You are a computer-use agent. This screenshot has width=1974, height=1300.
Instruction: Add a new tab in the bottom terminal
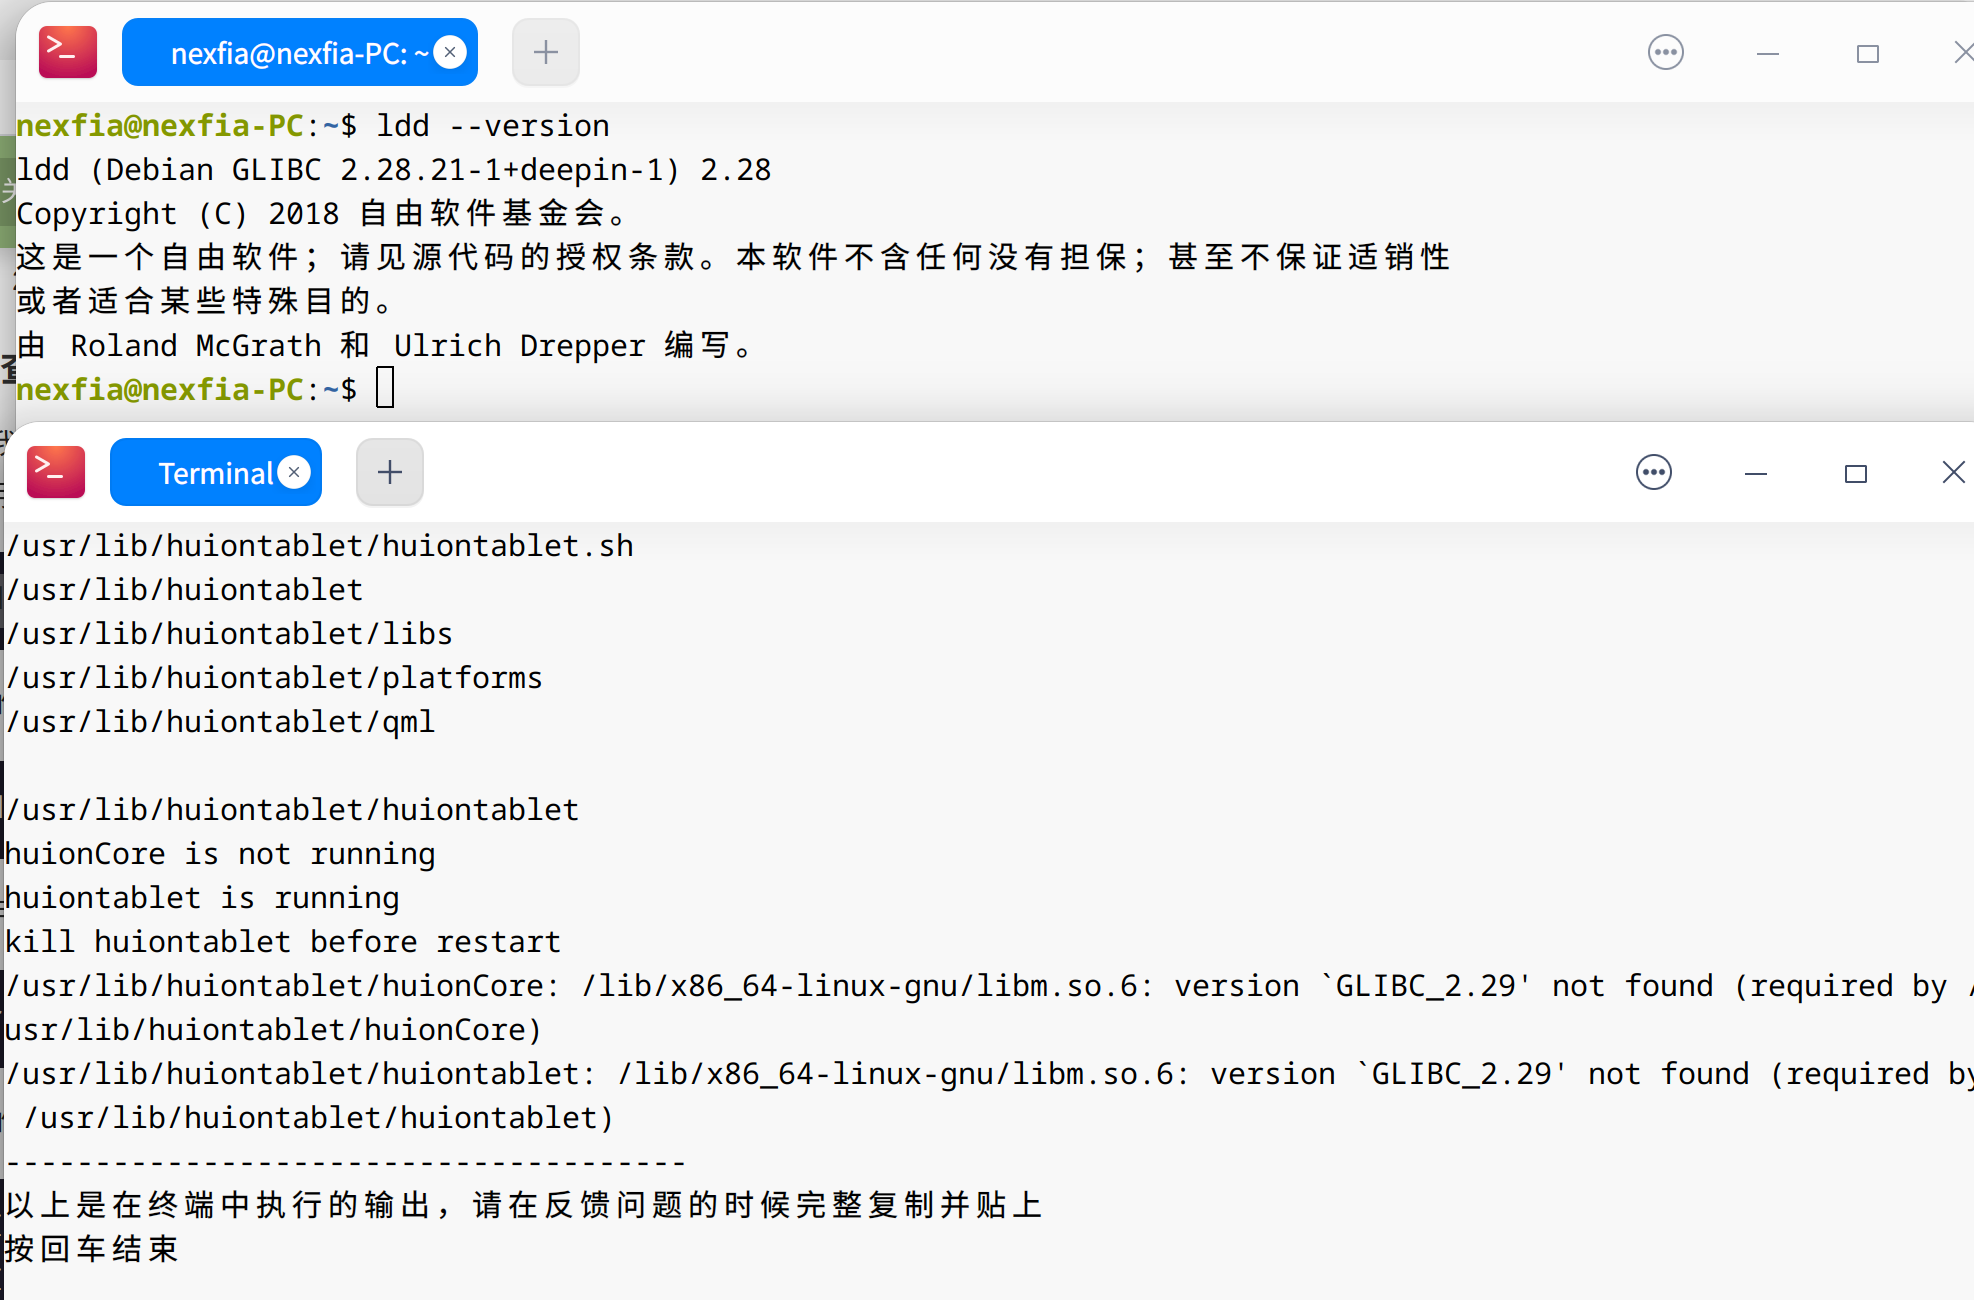pyautogui.click(x=390, y=472)
